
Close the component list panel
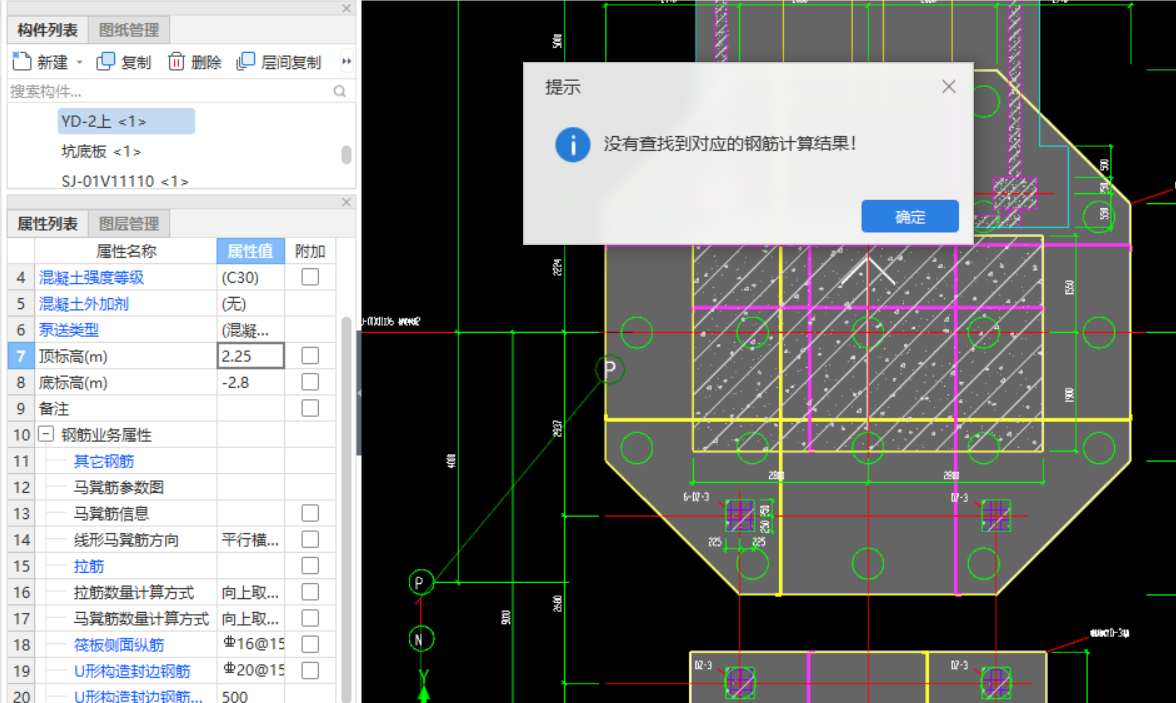346,8
